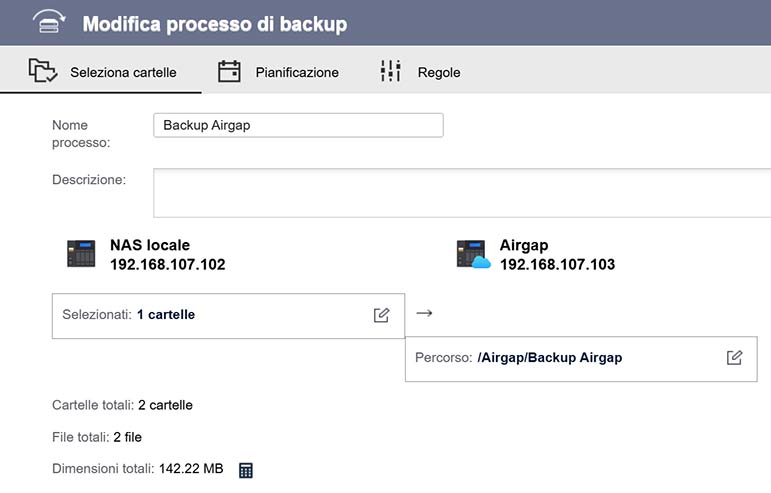The image size is (771, 493).
Task: Open the Regole tab
Action: (x=438, y=72)
